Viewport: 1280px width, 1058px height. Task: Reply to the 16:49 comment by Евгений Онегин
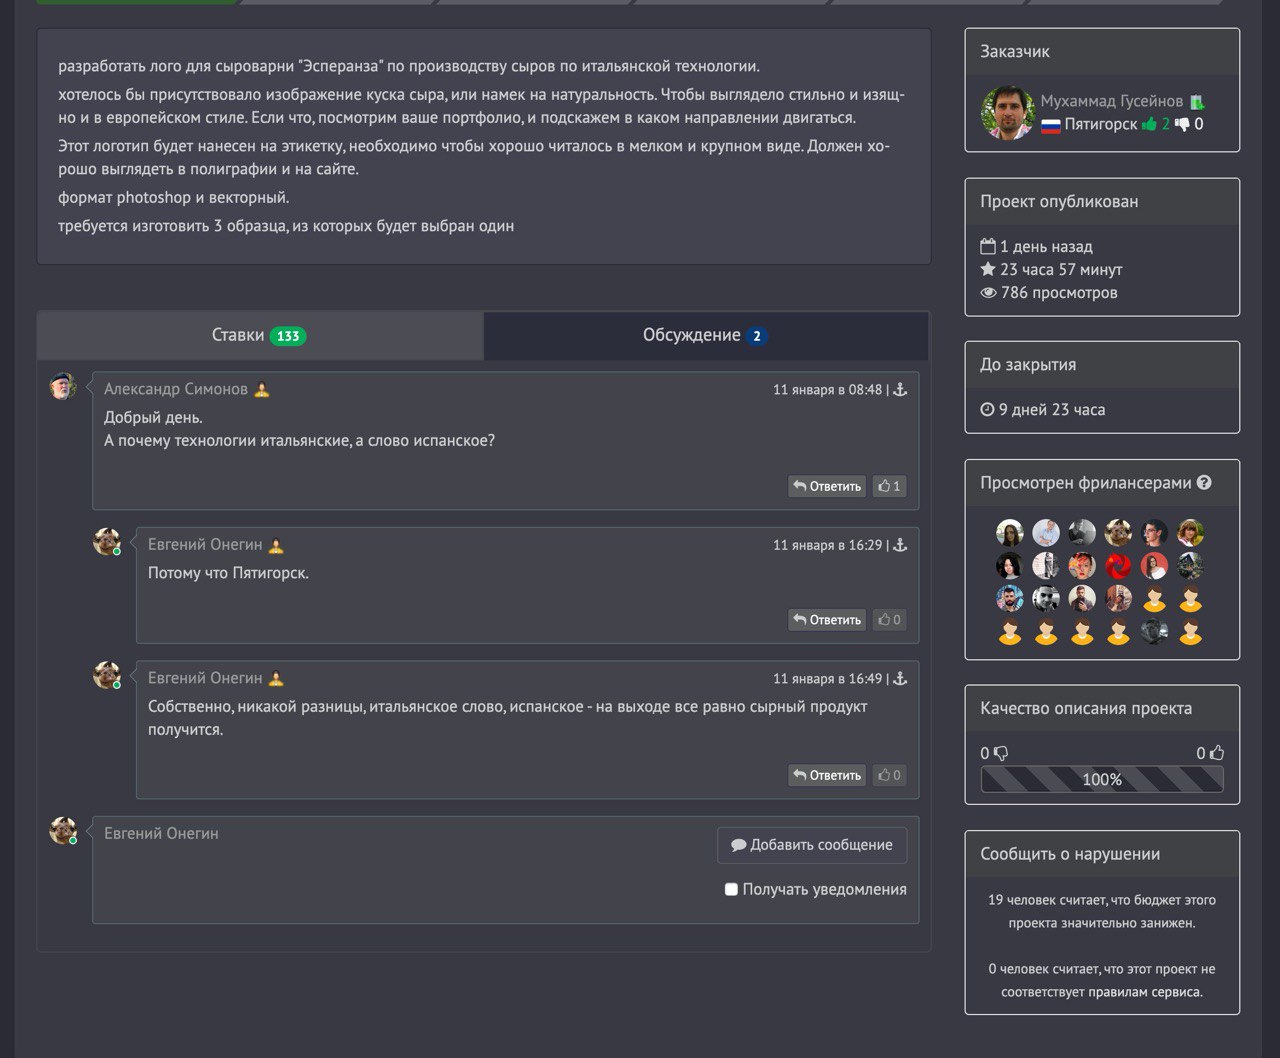click(x=827, y=775)
